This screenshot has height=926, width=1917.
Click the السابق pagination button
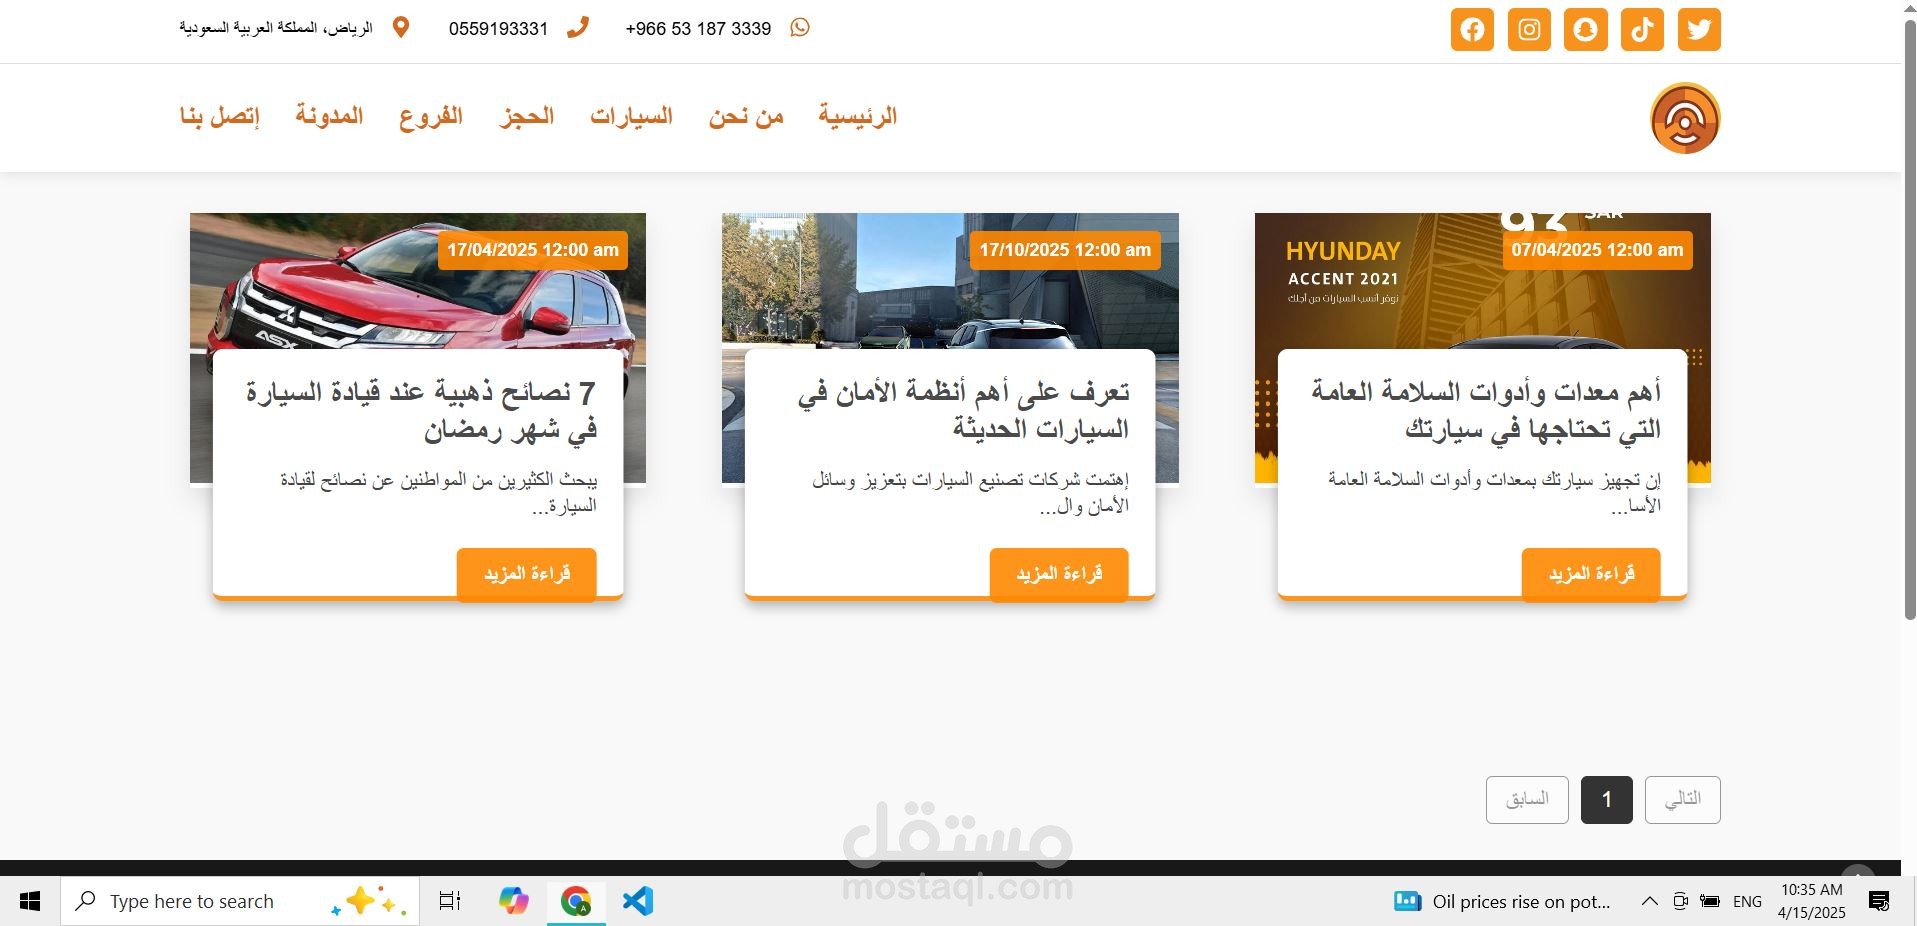click(x=1527, y=799)
